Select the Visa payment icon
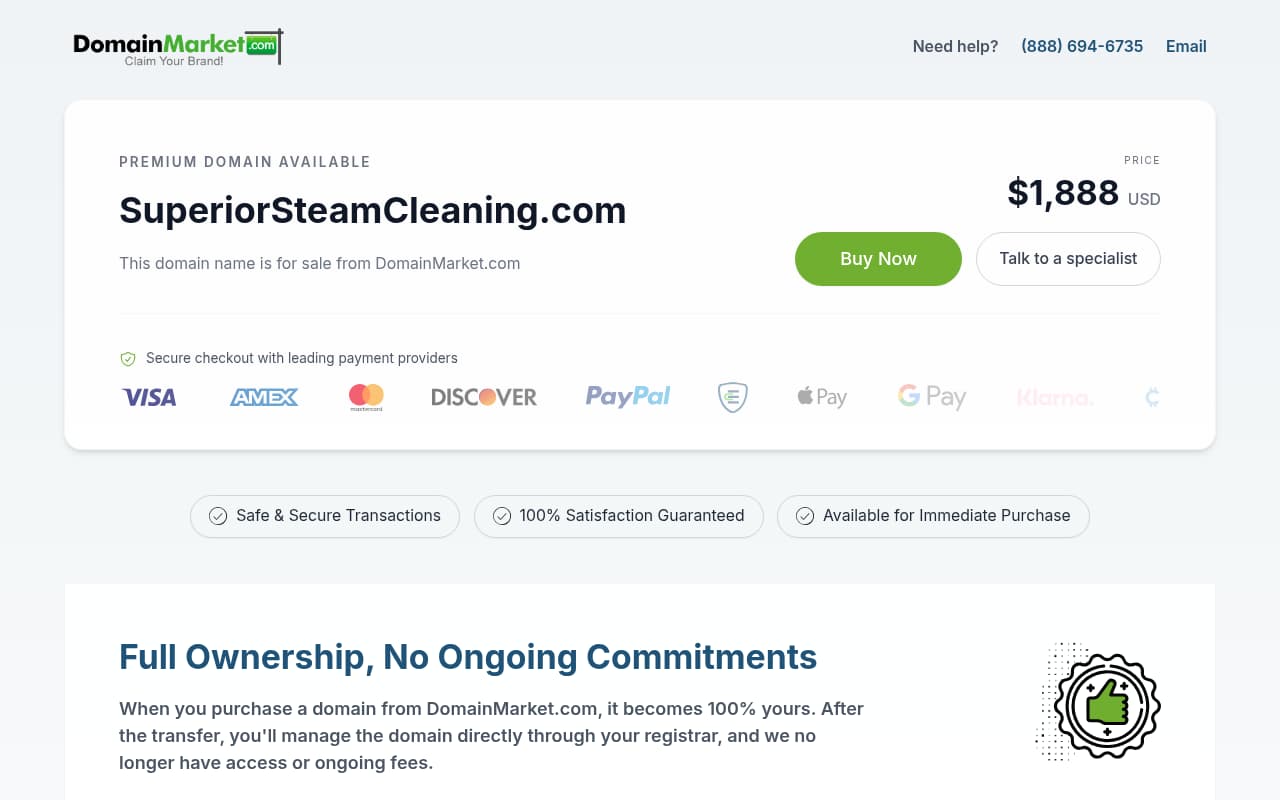 [149, 397]
